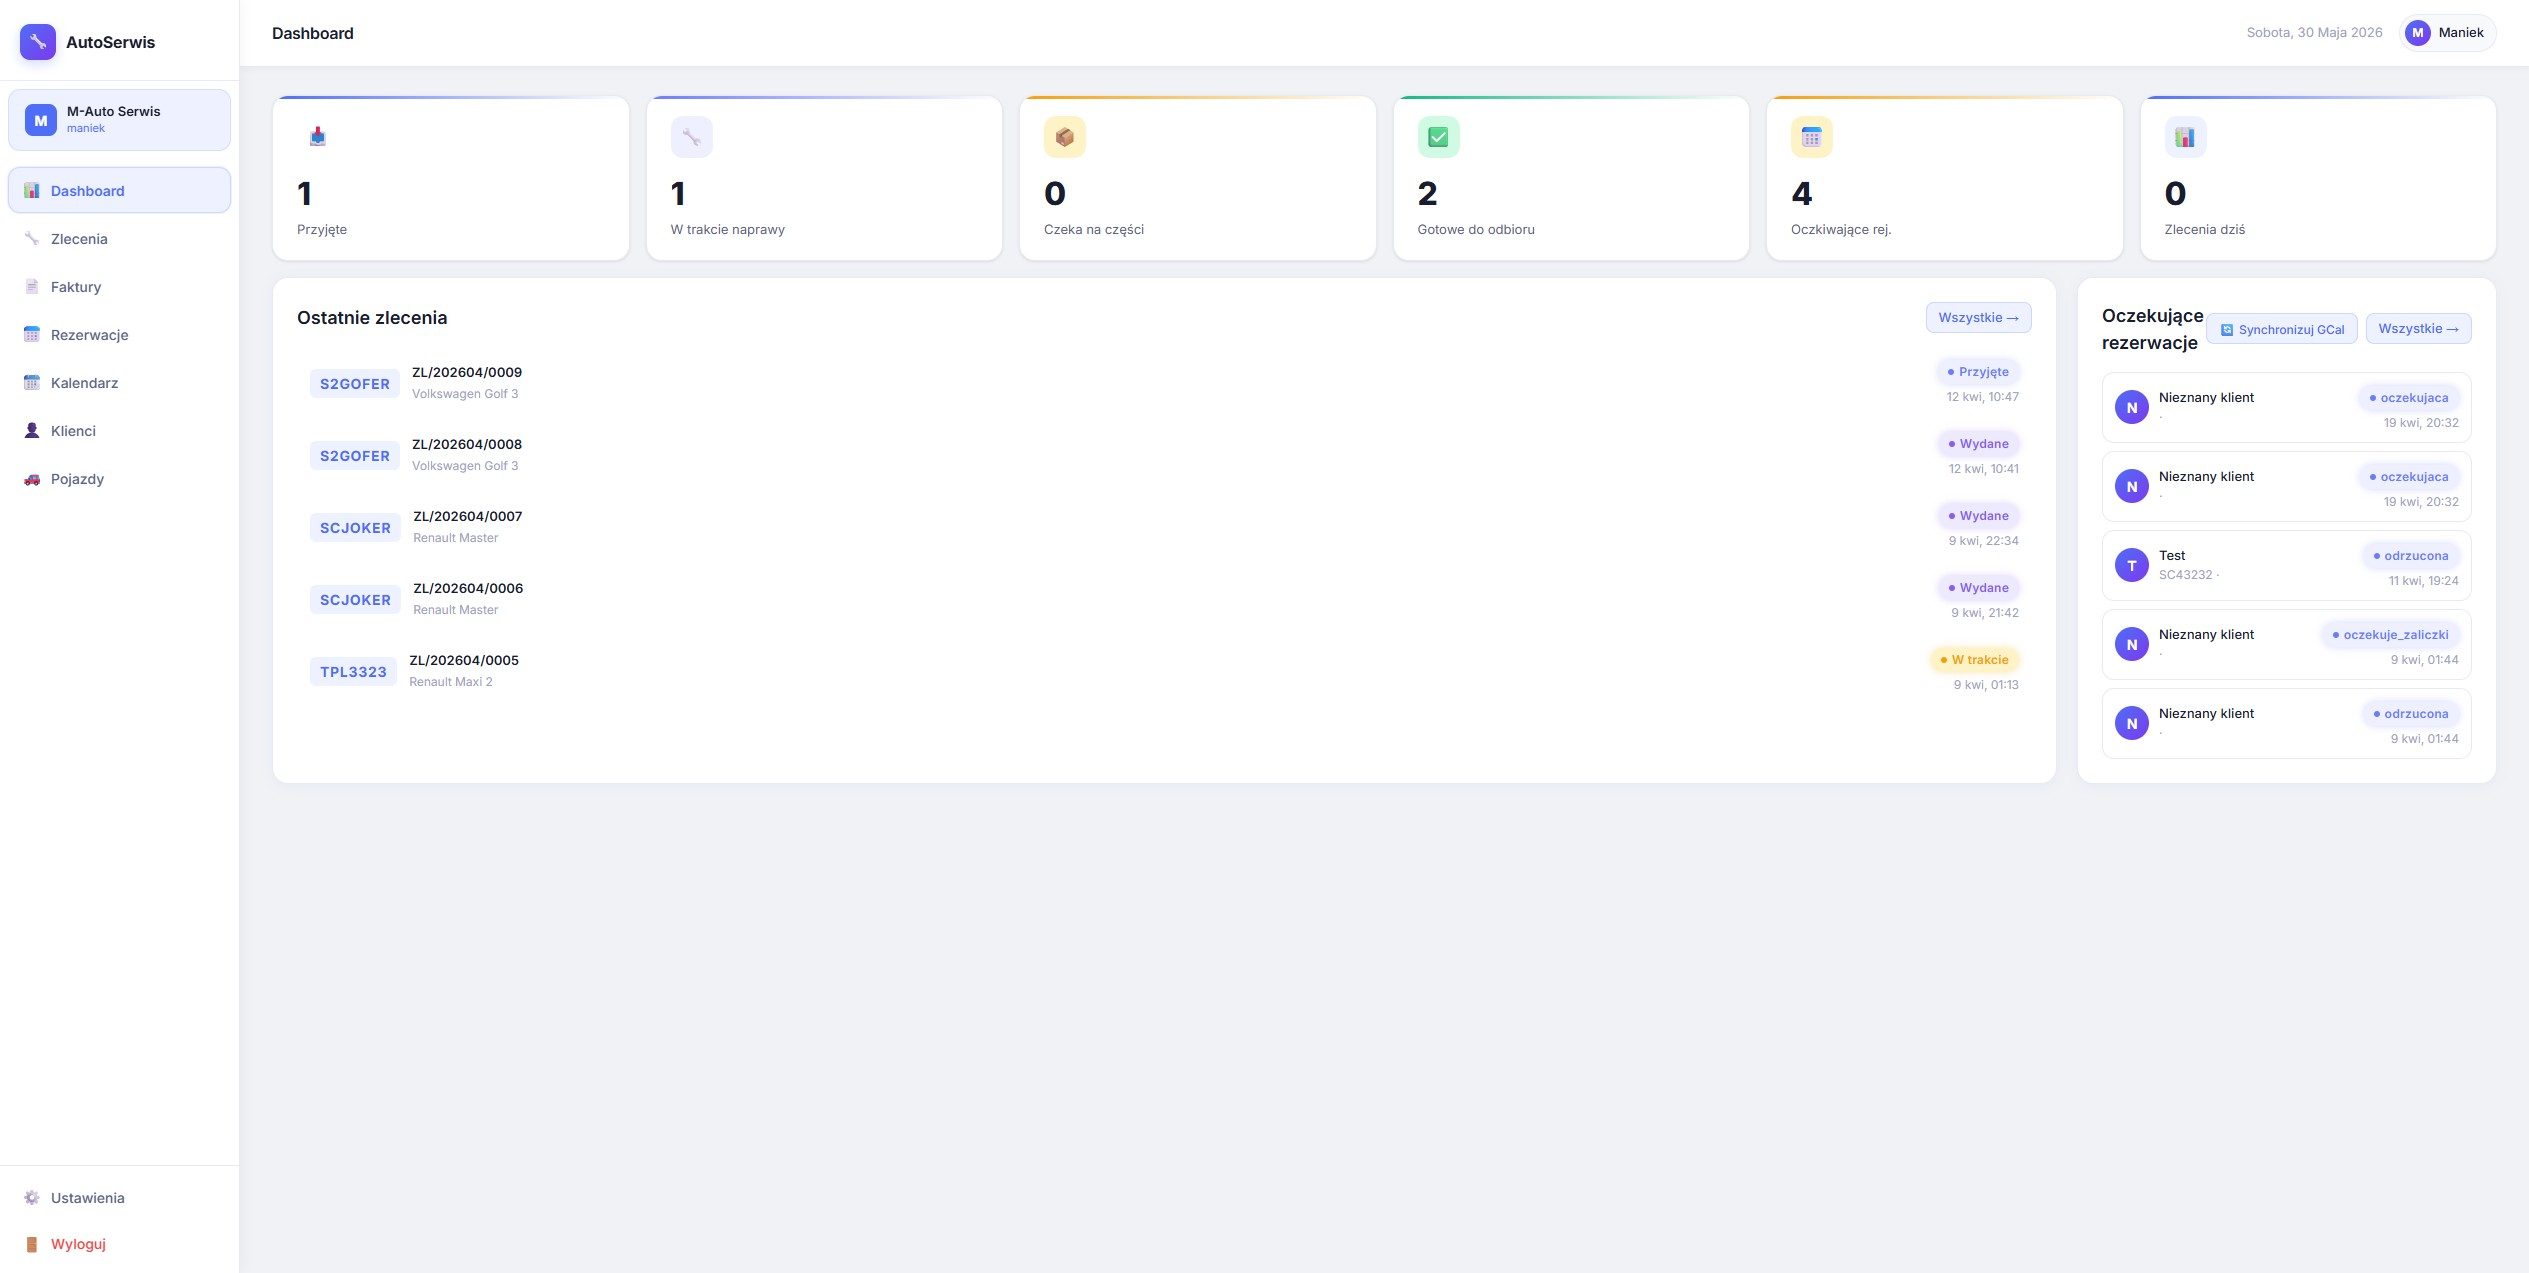Click plate badge SCJOKER of order 0007
This screenshot has height=1273, width=2529.
[x=355, y=528]
